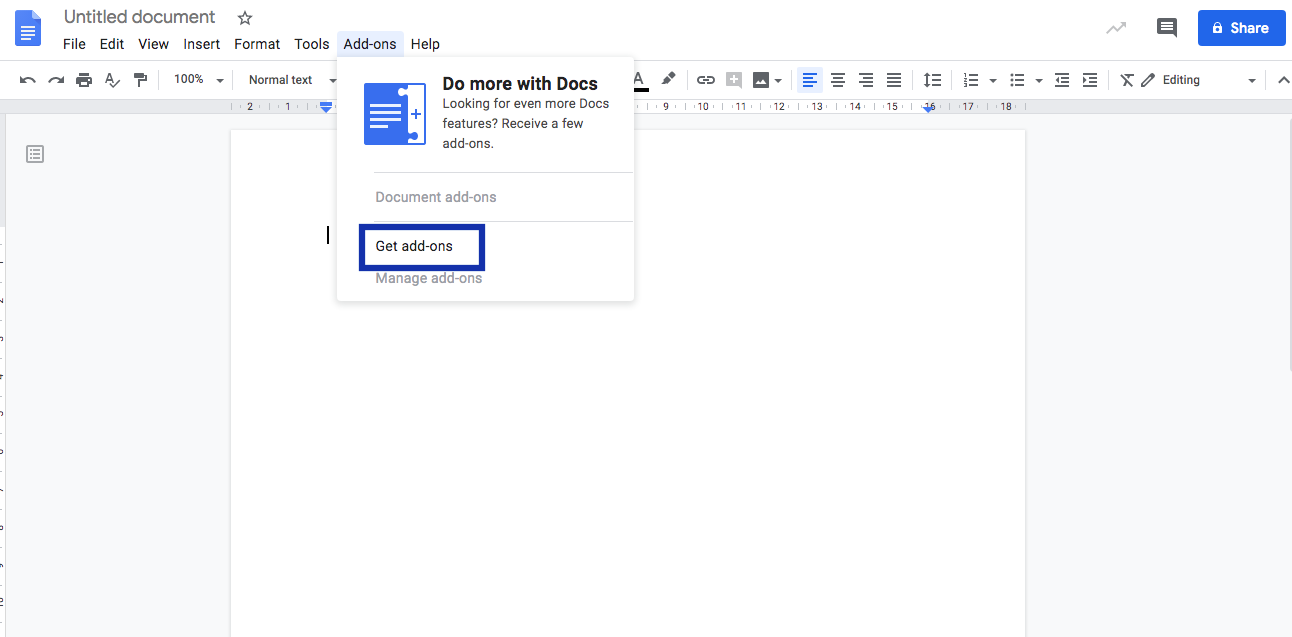Collapse the menus with the chevron-up arrow
The image size is (1292, 637).
click(x=1284, y=80)
